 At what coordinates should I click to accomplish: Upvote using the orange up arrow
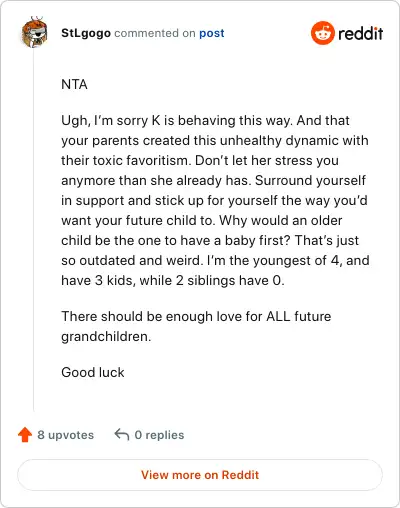point(25,435)
